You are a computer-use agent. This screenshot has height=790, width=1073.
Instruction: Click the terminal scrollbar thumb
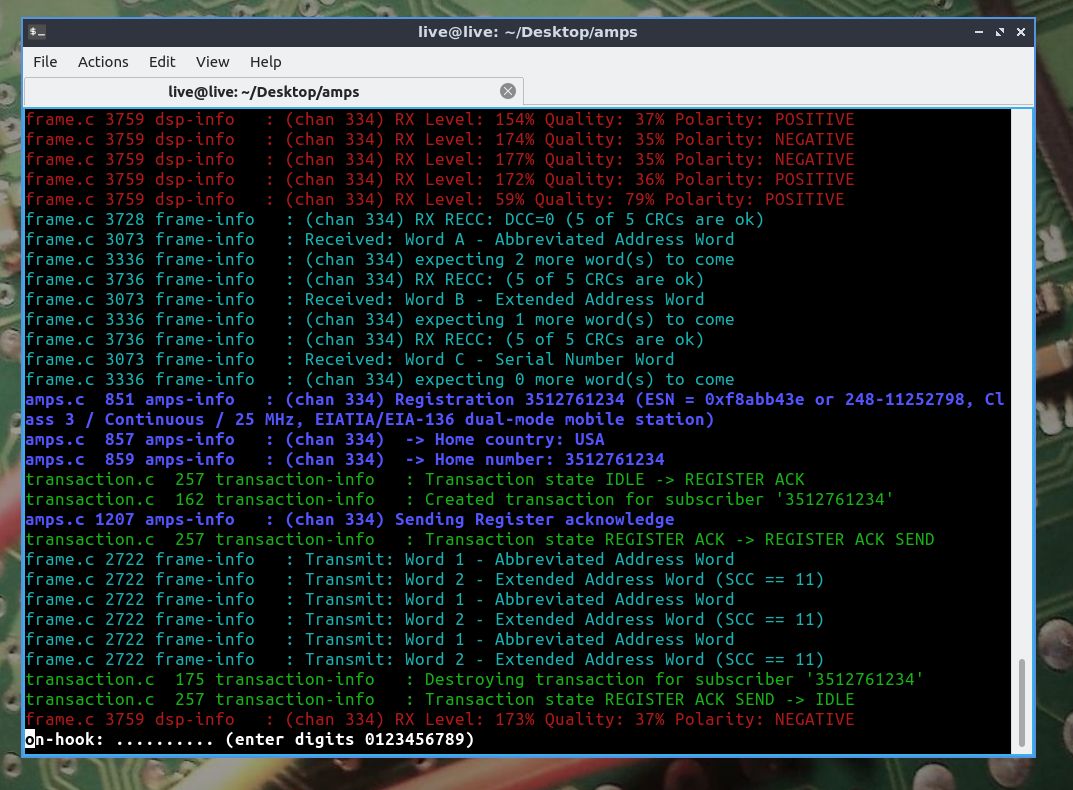[1022, 702]
